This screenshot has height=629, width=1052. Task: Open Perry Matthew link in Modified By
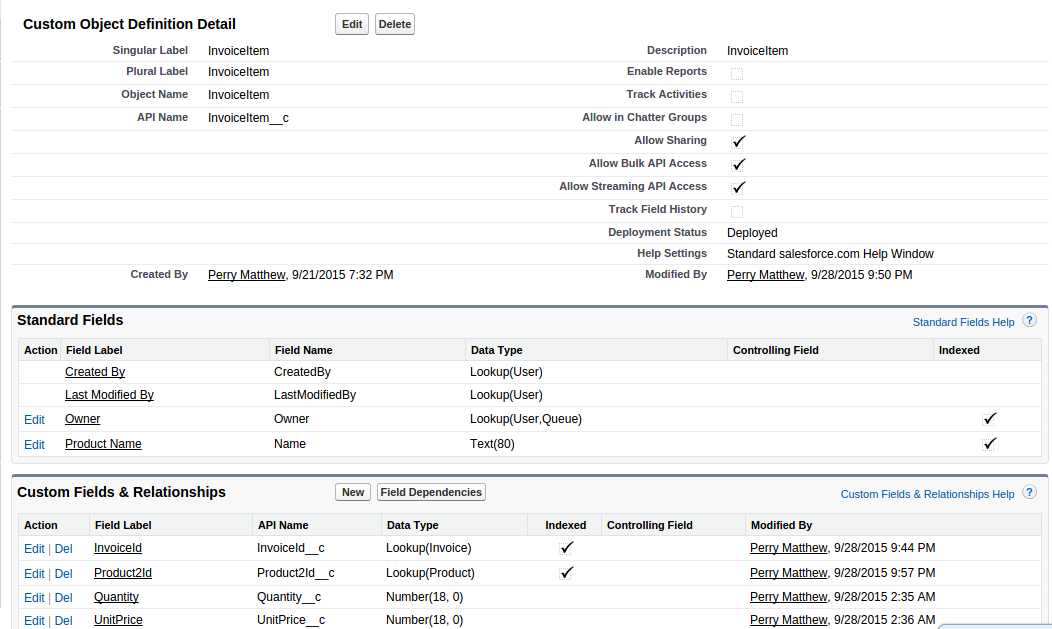(x=766, y=275)
